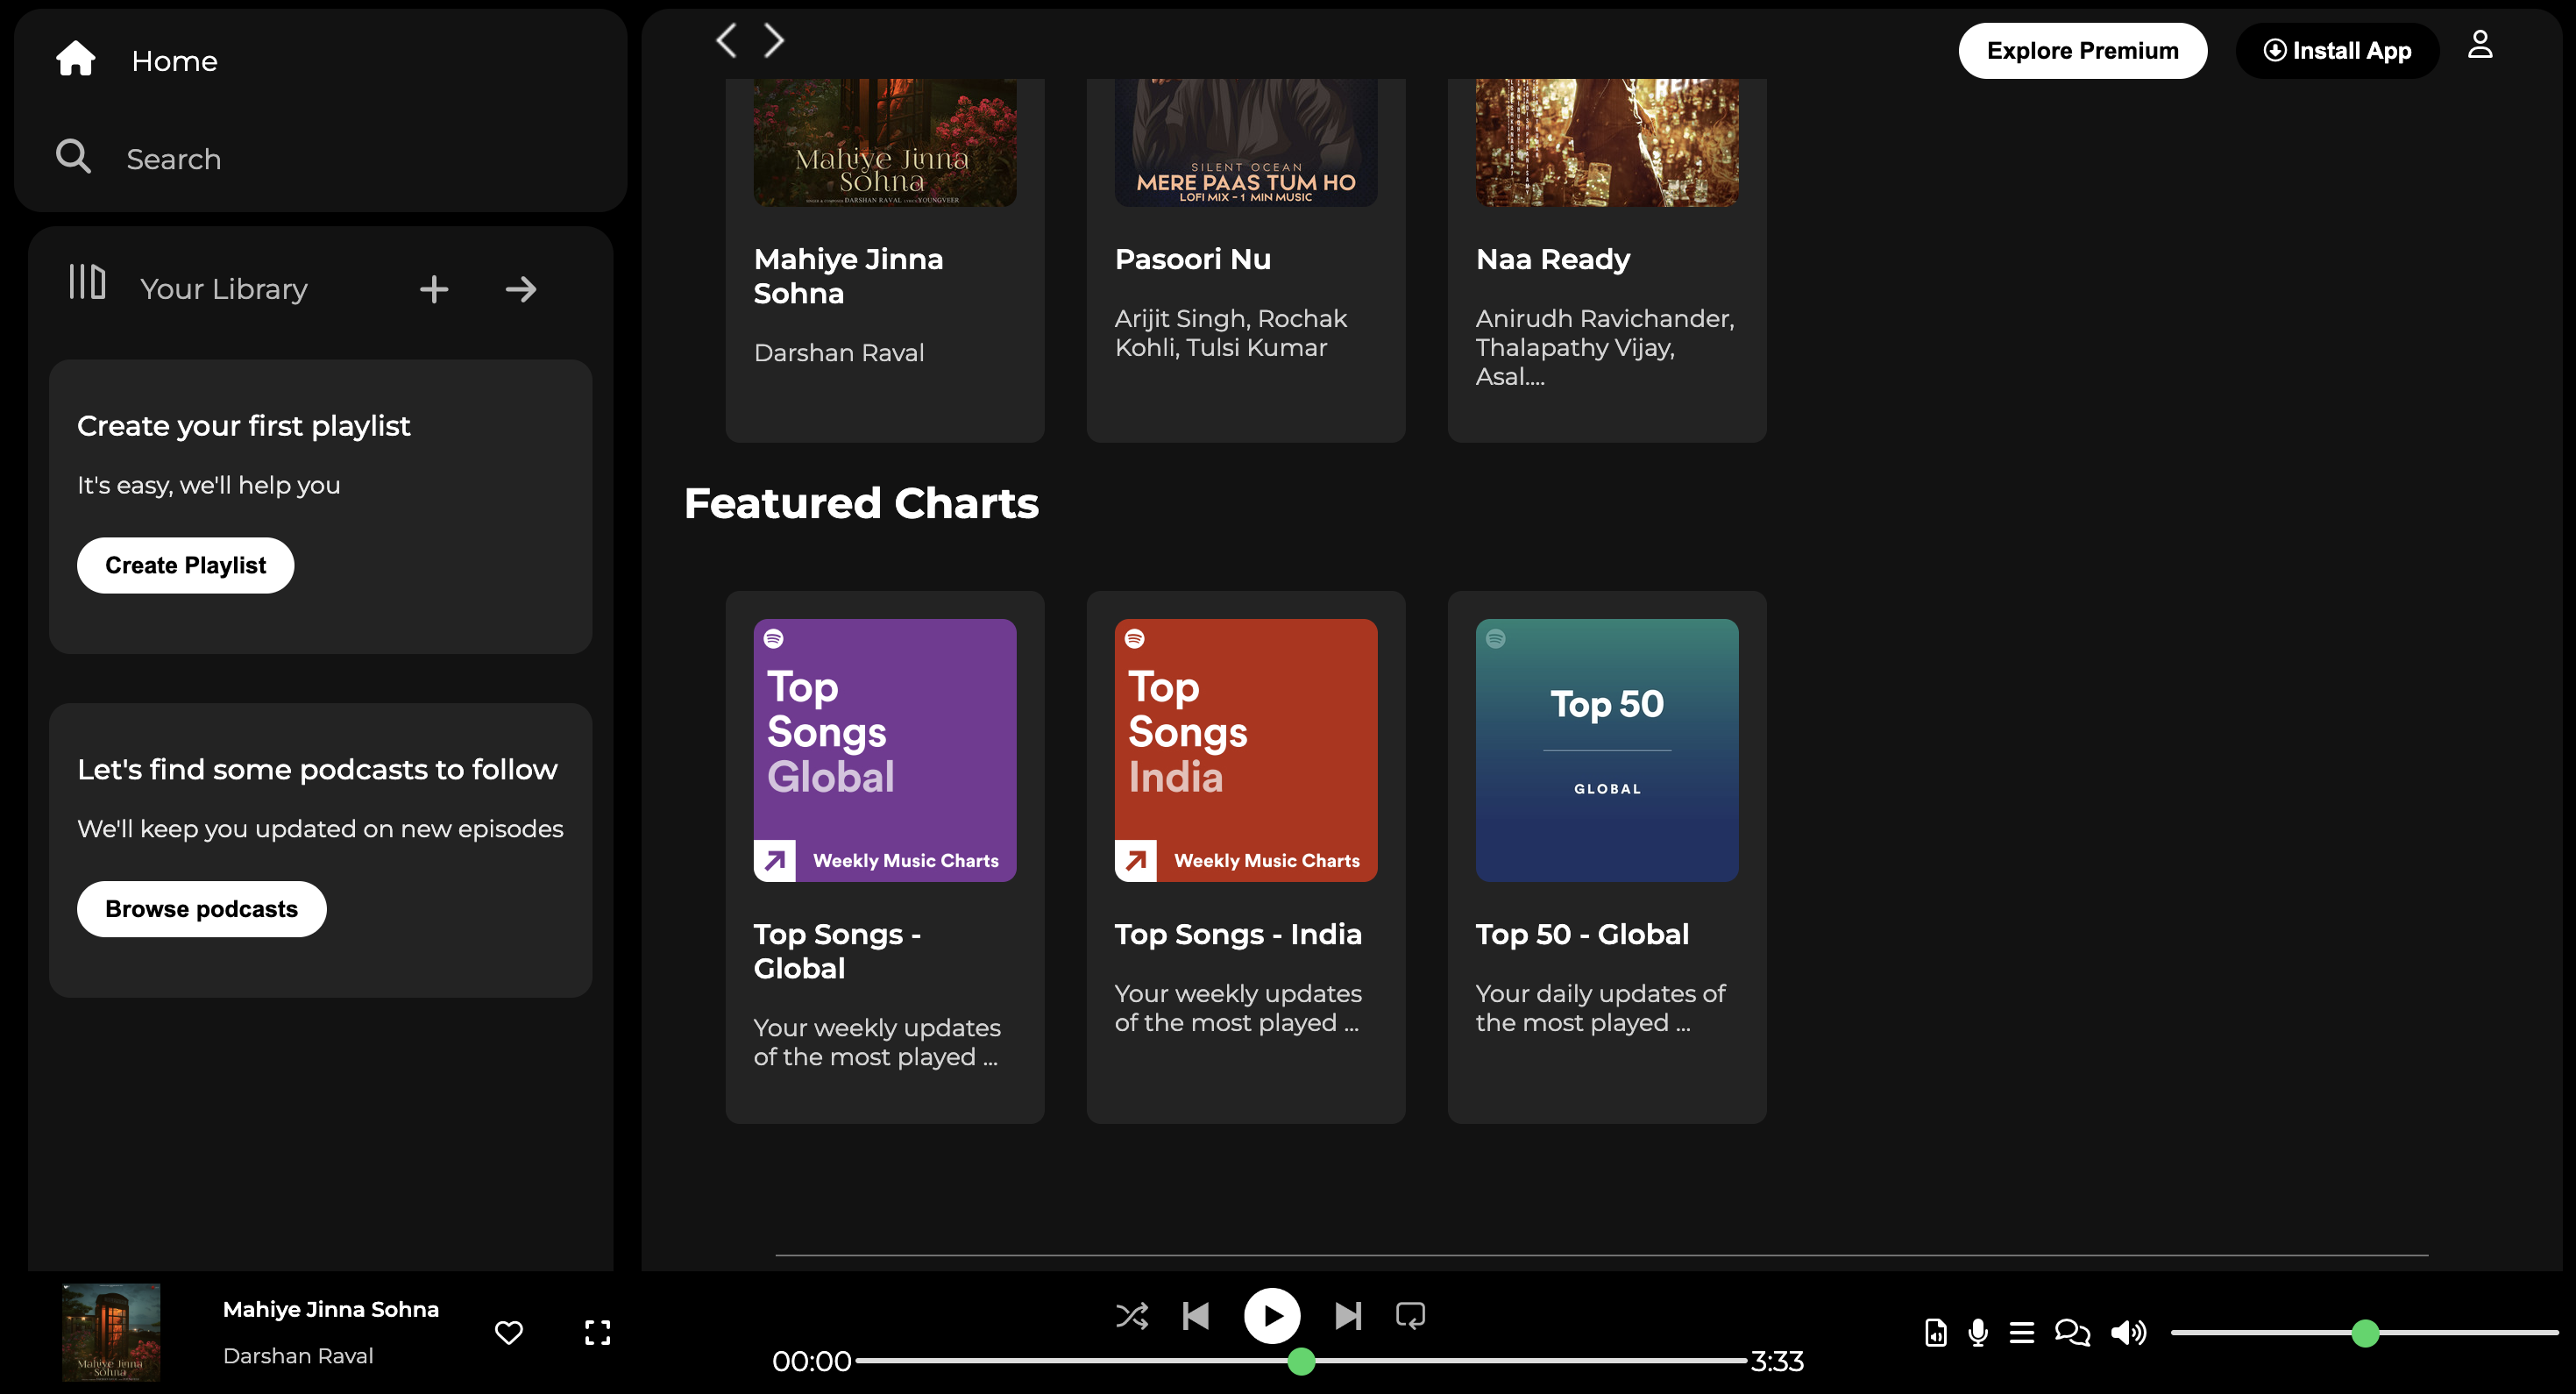Image resolution: width=2576 pixels, height=1394 pixels.
Task: Click the Create Playlist button
Action: 185,564
